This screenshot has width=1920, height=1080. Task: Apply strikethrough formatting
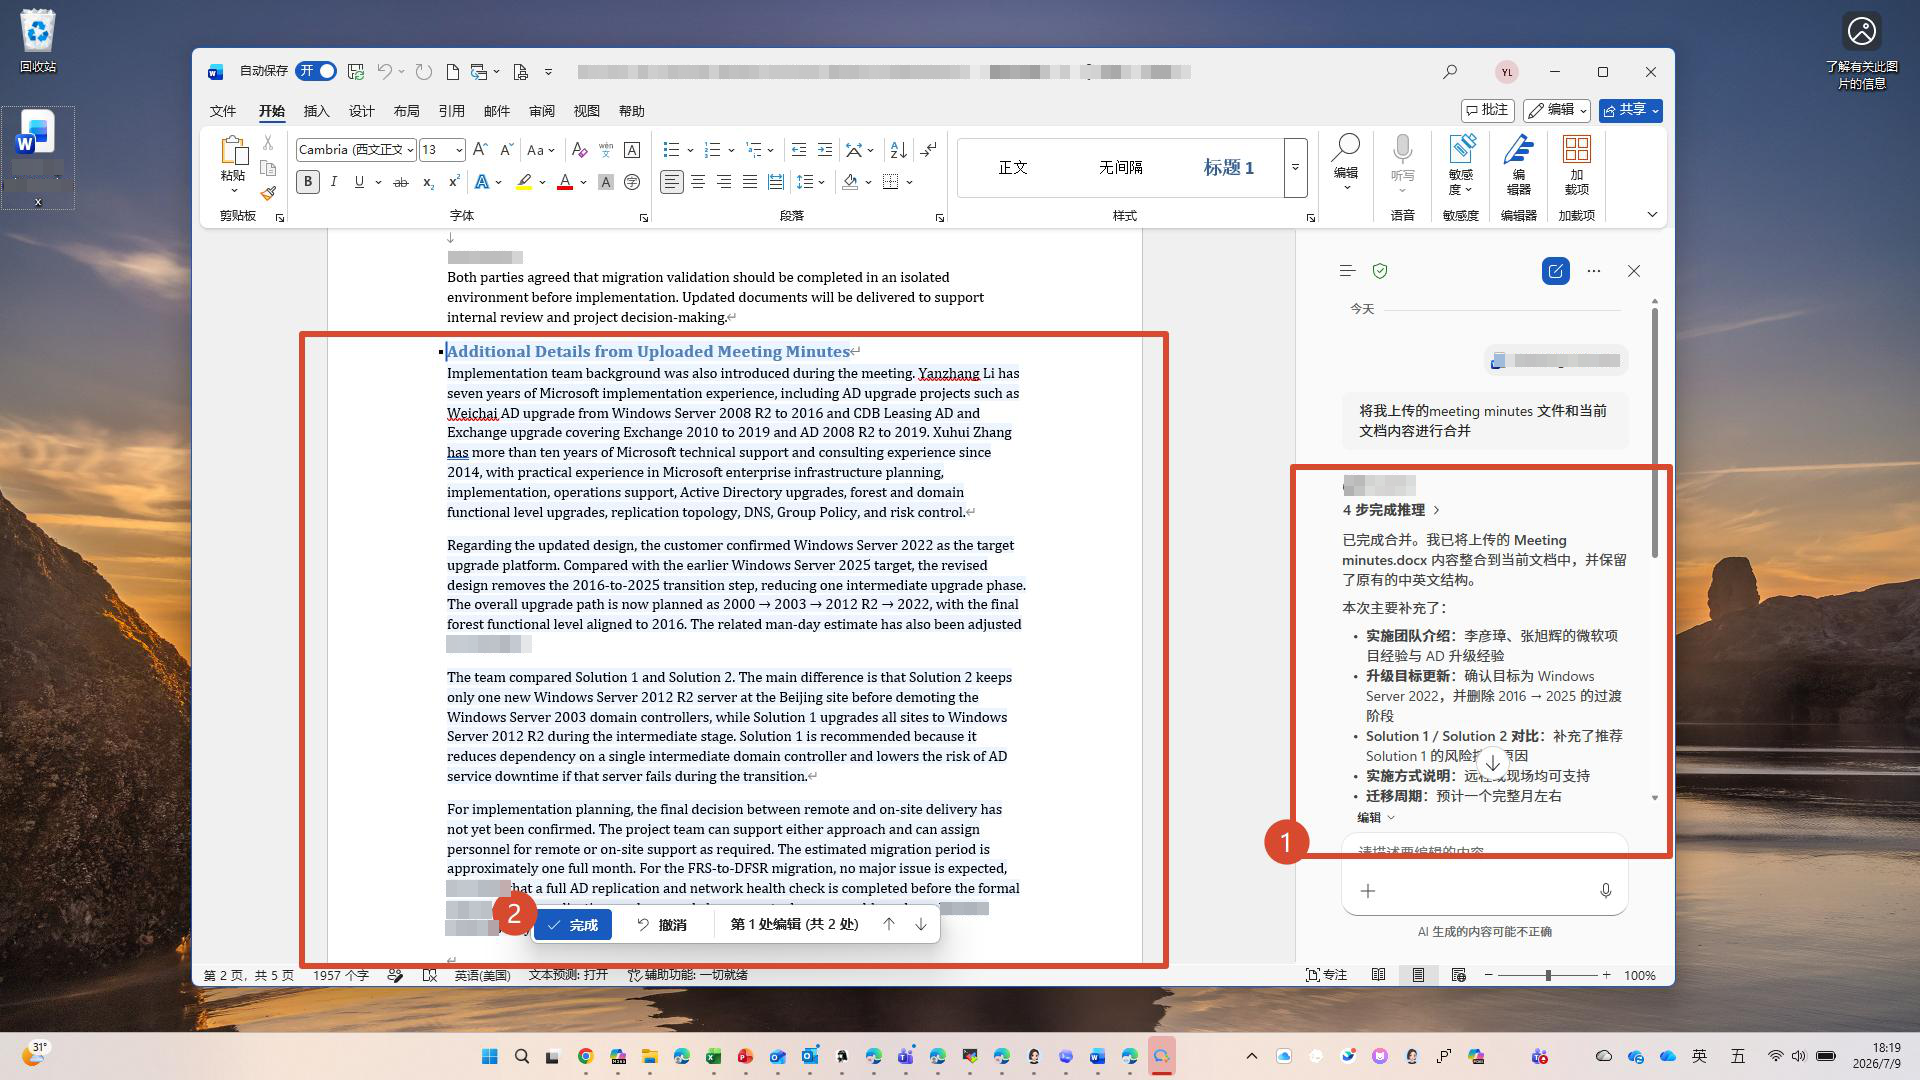pos(401,182)
